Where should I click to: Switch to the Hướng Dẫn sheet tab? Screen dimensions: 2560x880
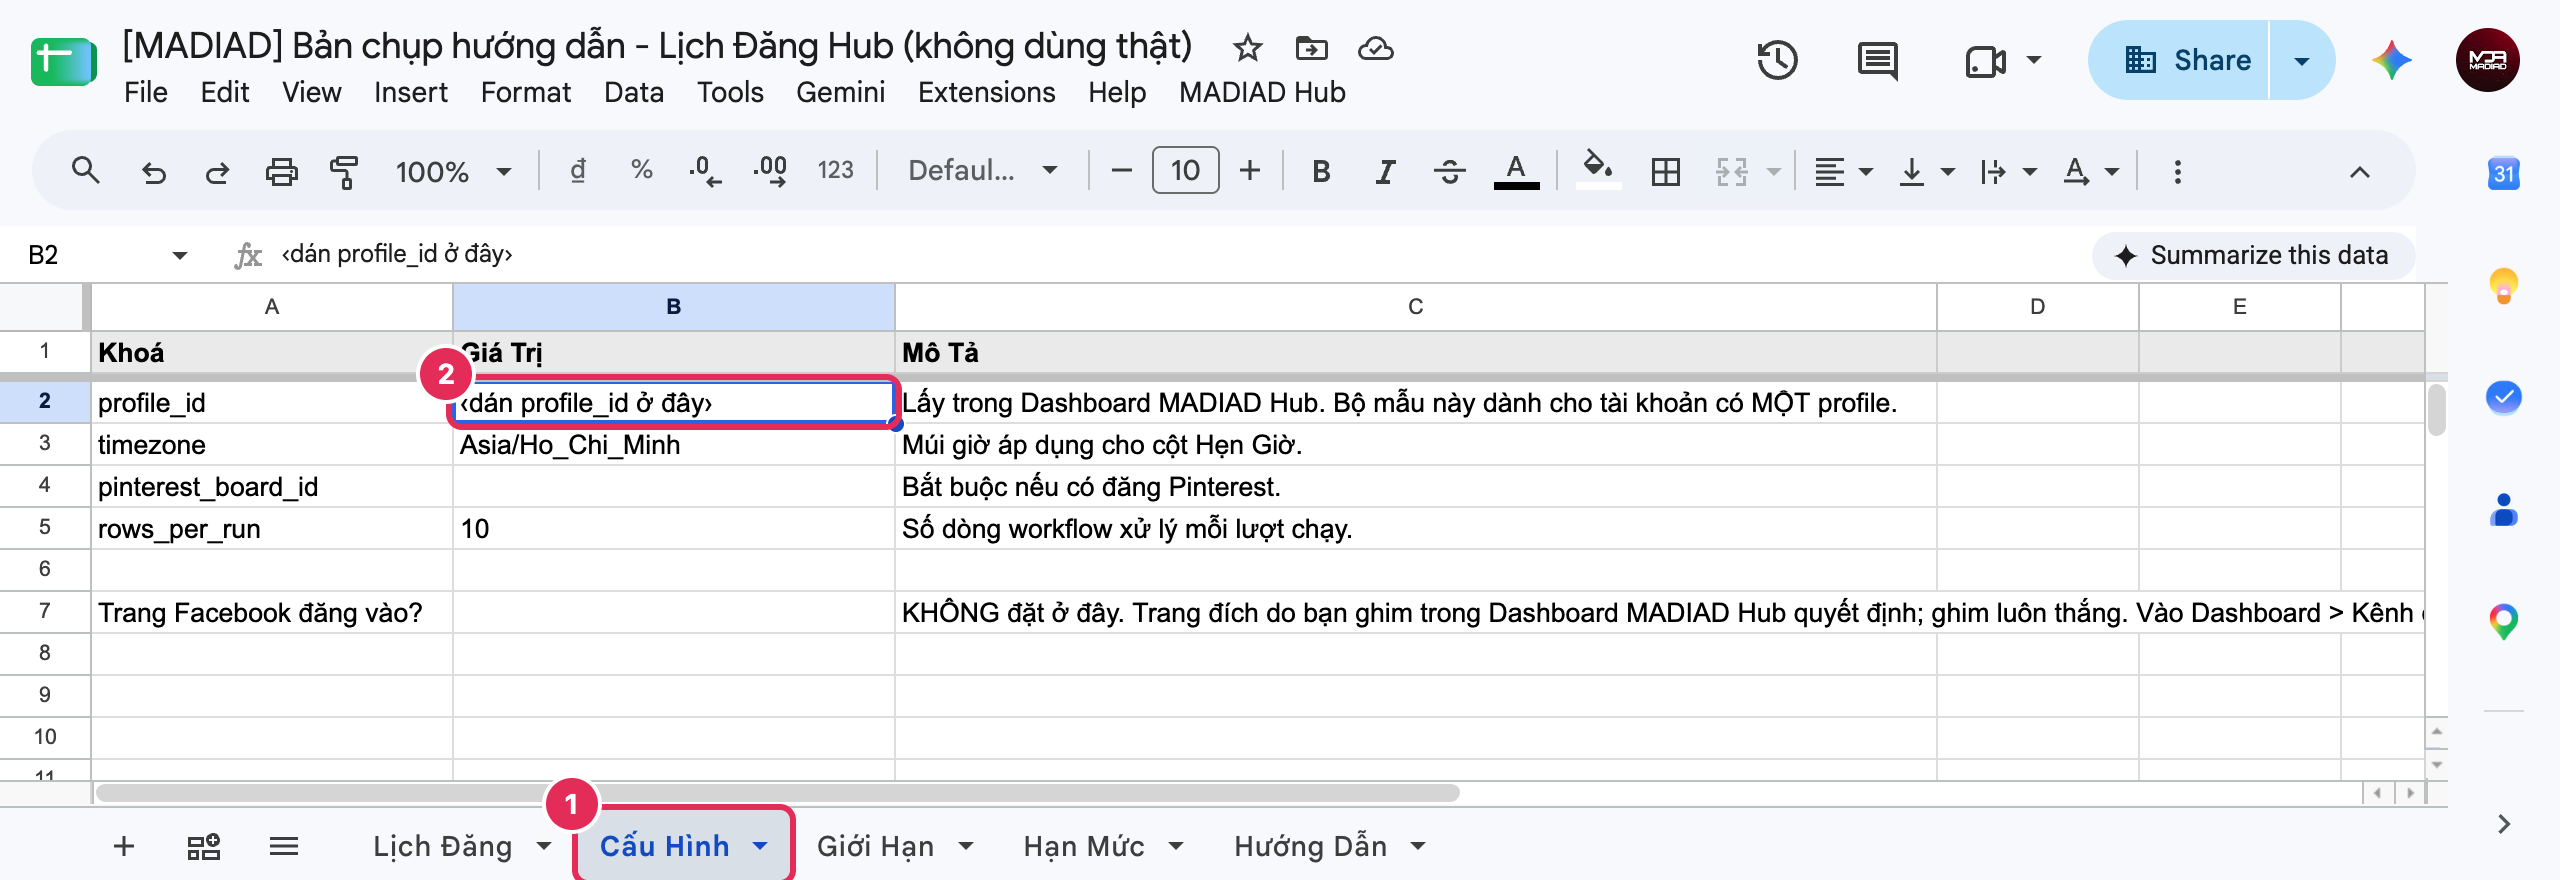coord(1310,846)
